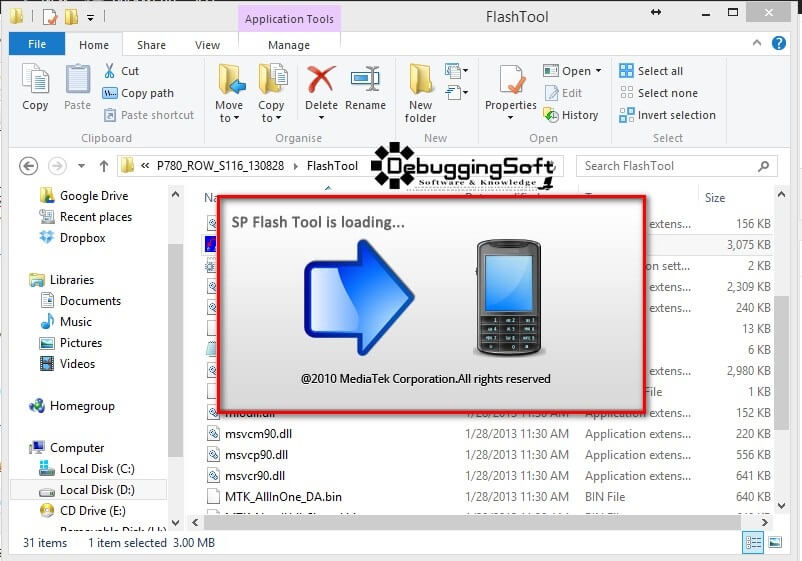The height and width of the screenshot is (561, 802).
Task: Expand the Open dropdown arrow
Action: coord(598,71)
